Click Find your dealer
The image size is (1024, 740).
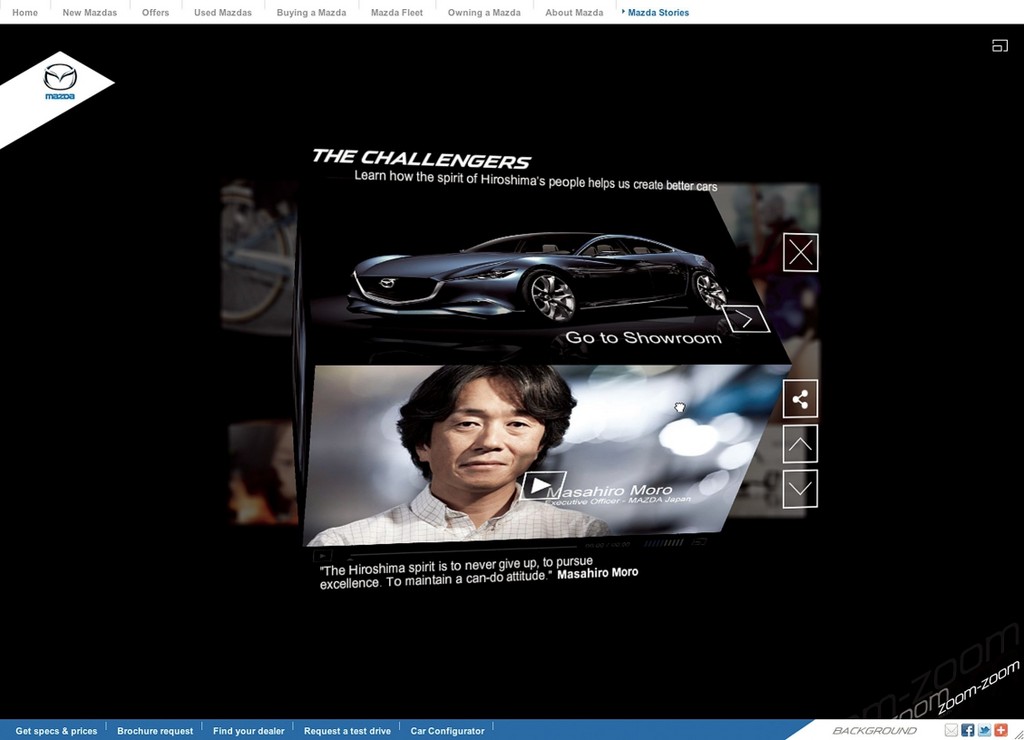point(249,731)
